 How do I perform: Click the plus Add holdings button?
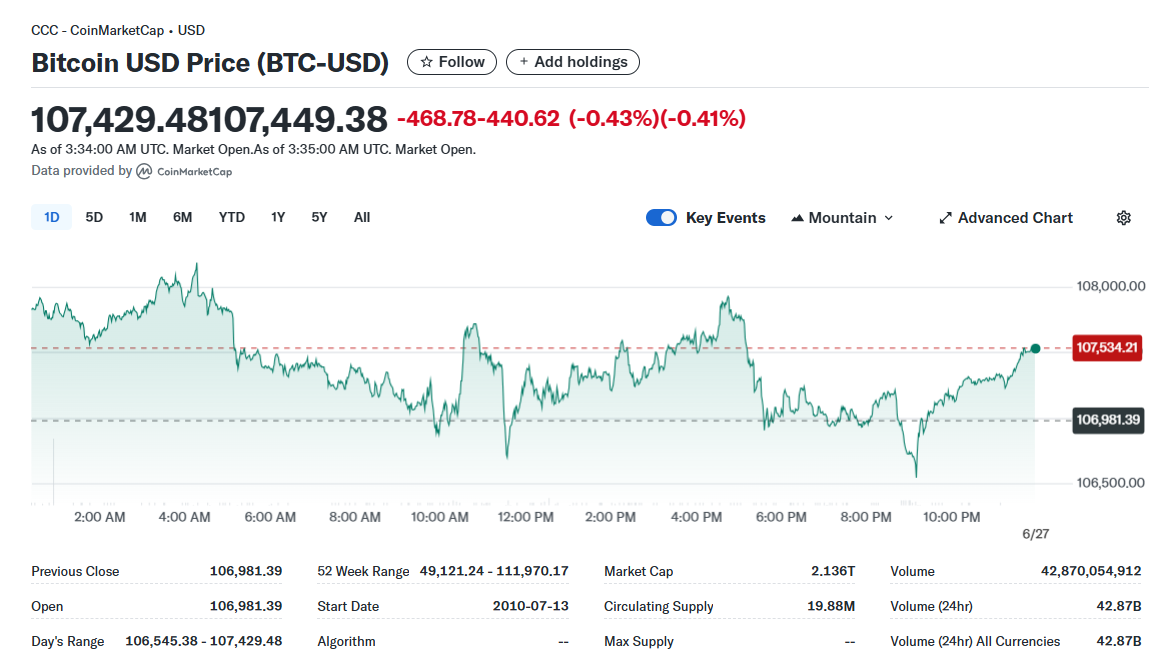tap(573, 62)
